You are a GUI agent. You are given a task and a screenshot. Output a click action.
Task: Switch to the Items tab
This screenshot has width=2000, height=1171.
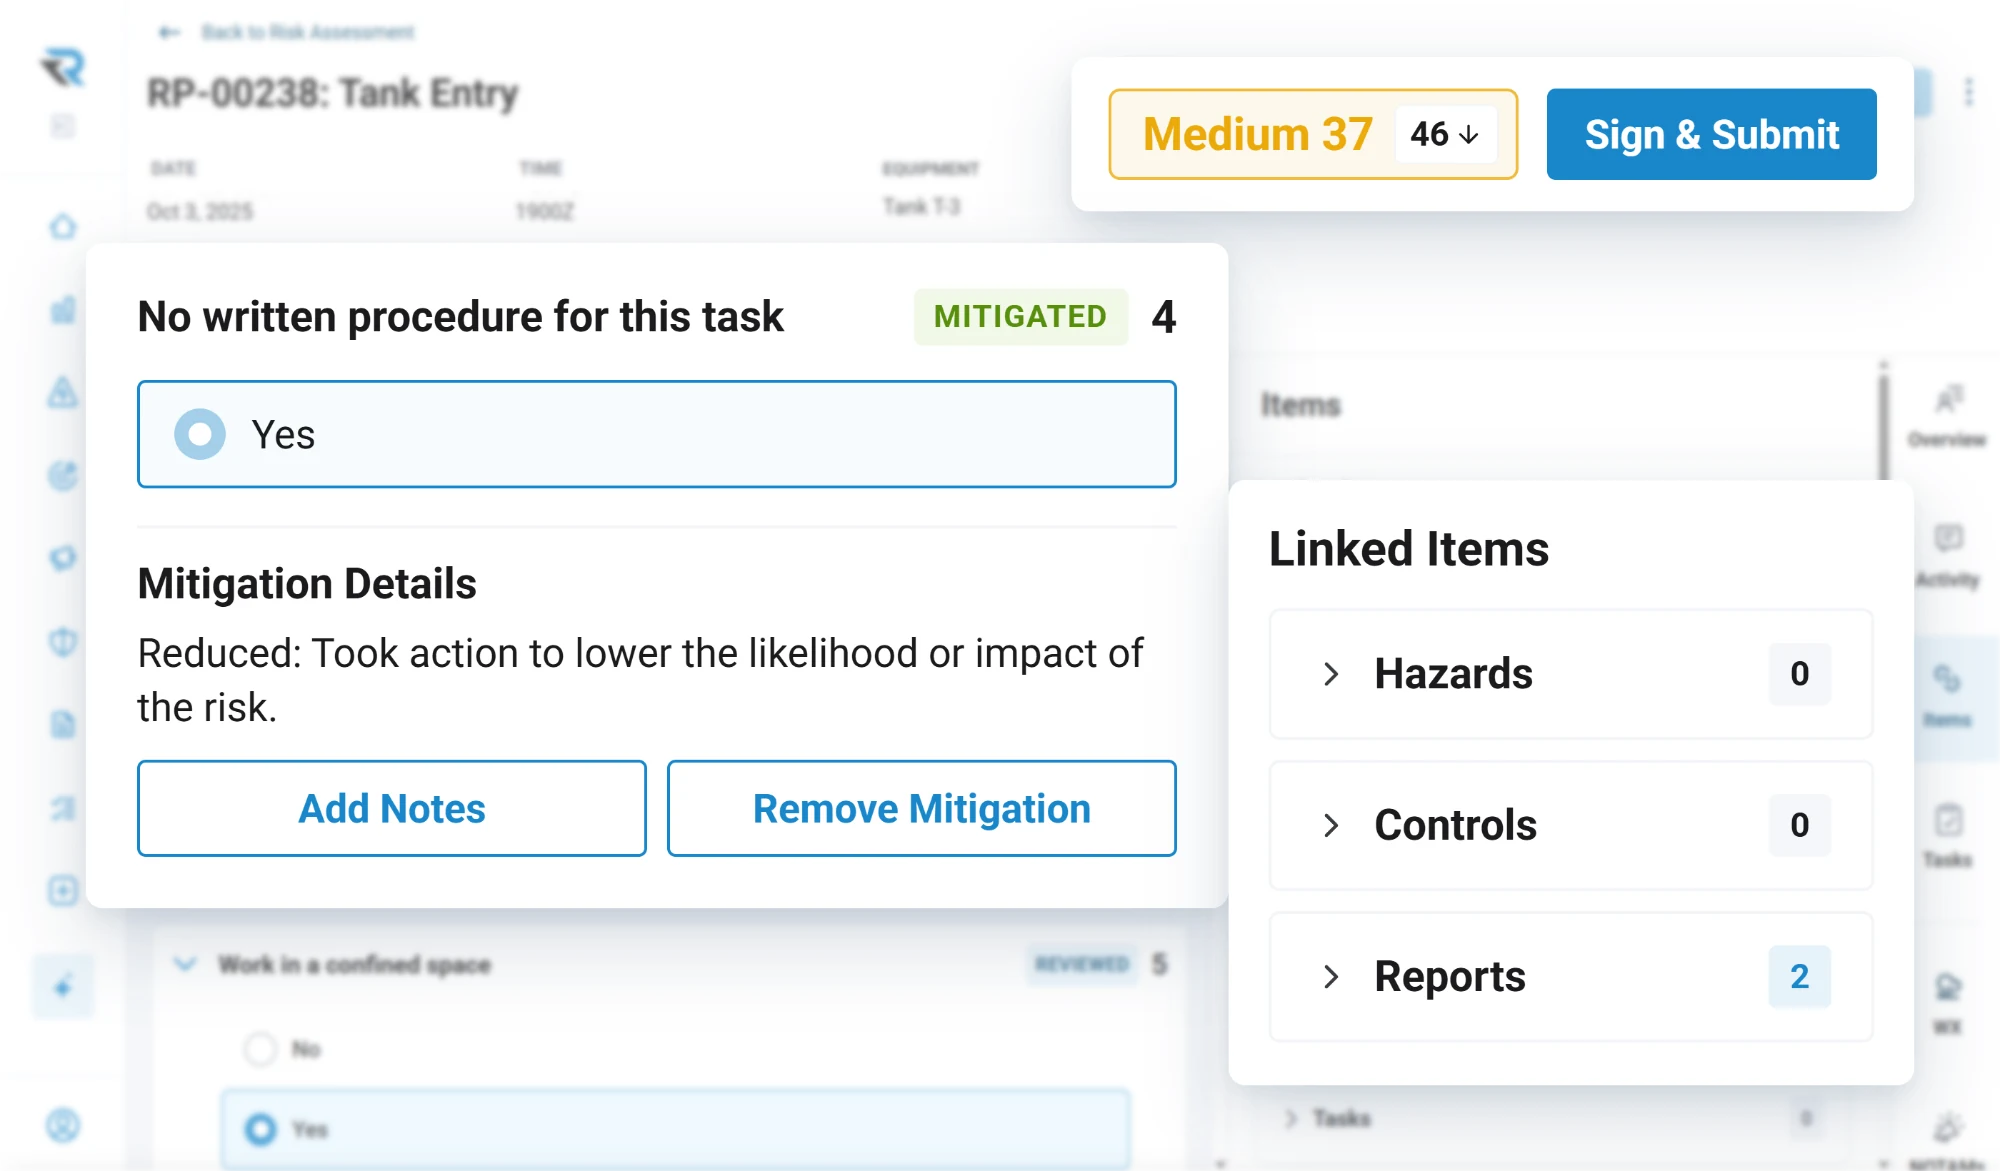1947,697
